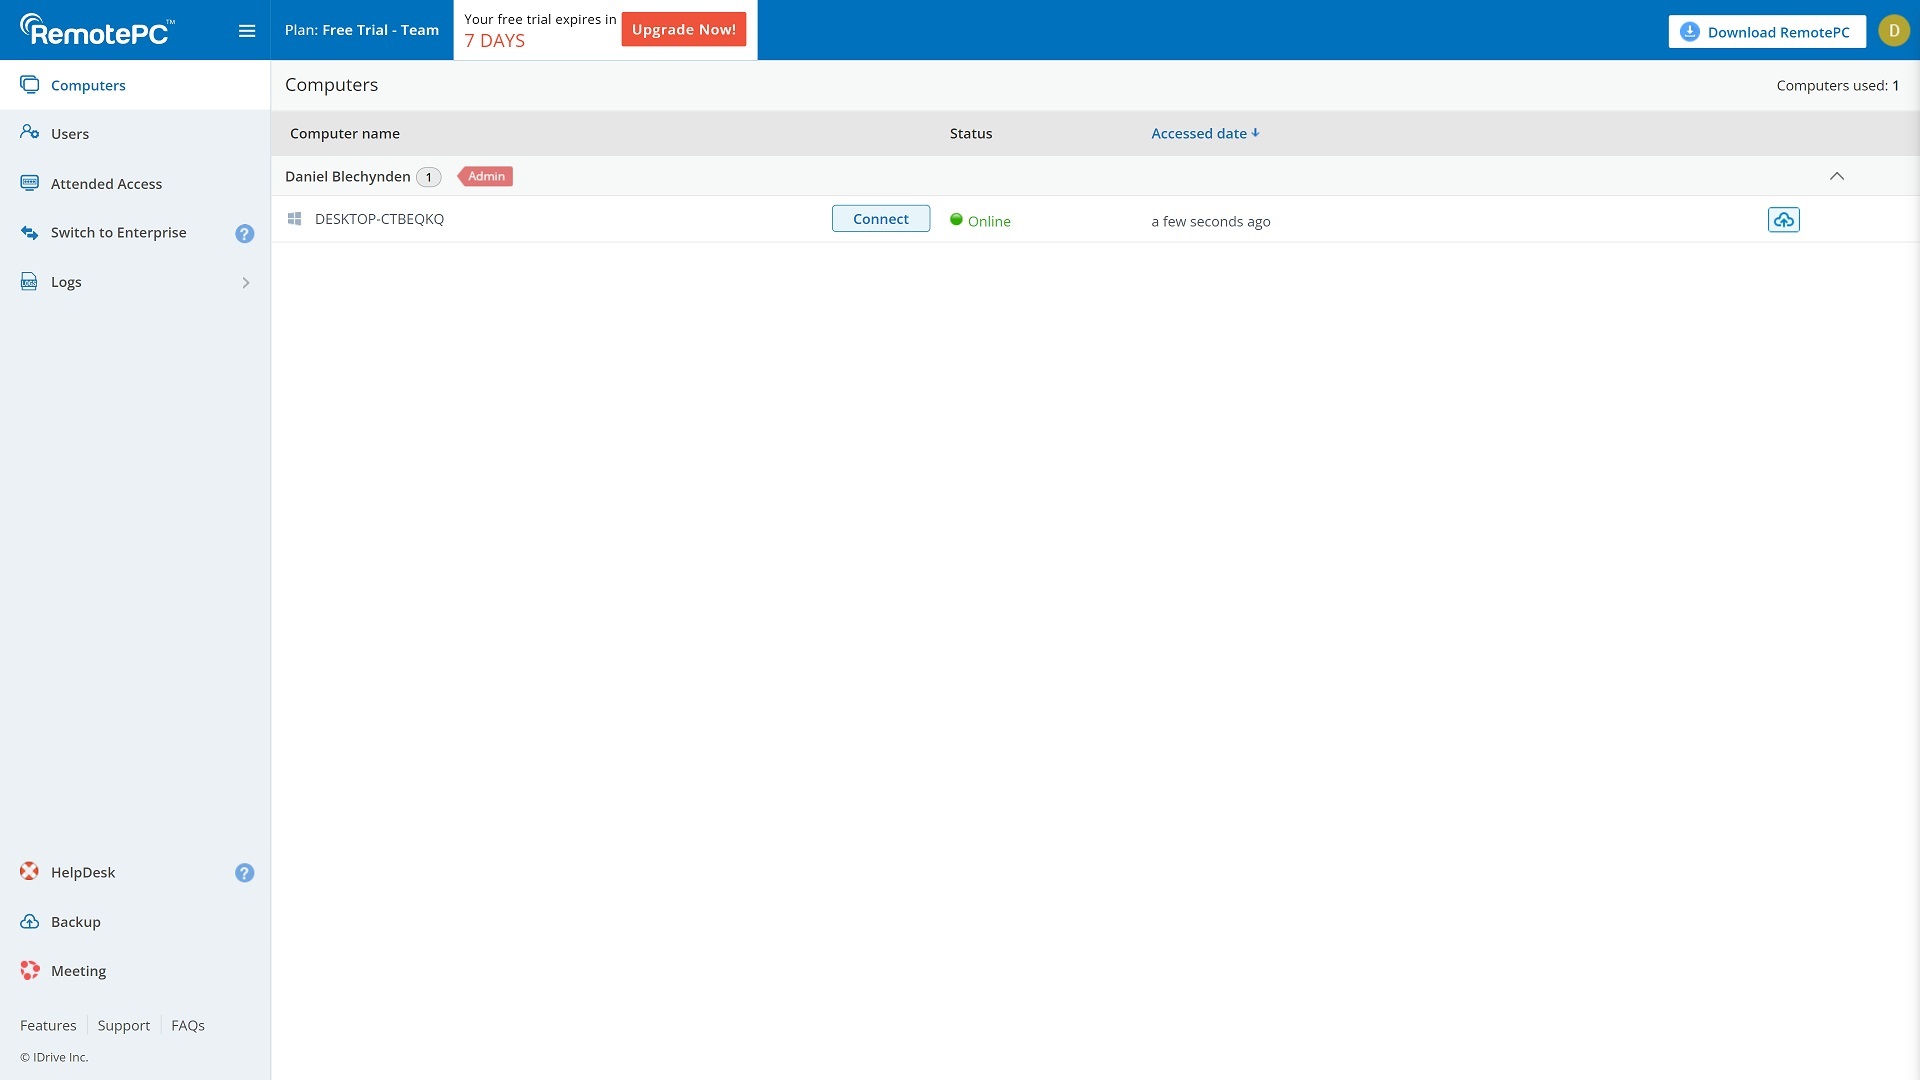Click the HelpDesk sidebar icon

click(x=29, y=872)
